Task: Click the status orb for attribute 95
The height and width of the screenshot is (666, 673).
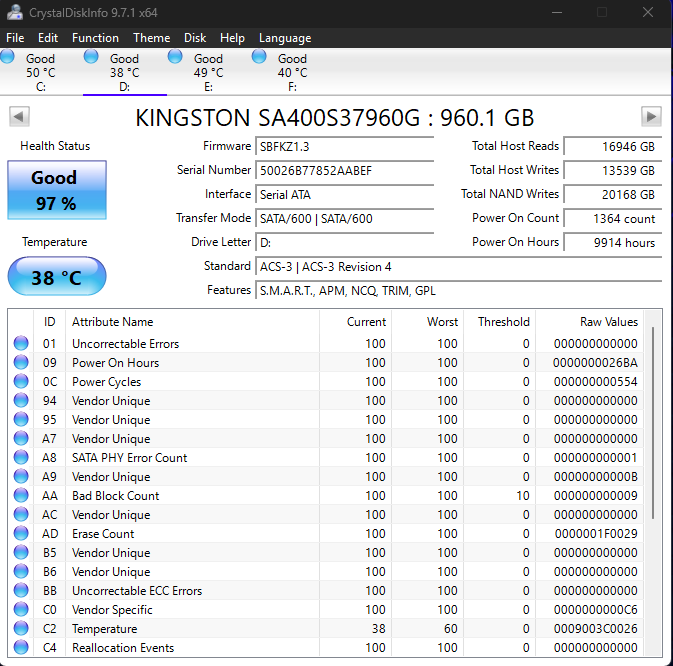Action: point(21,419)
